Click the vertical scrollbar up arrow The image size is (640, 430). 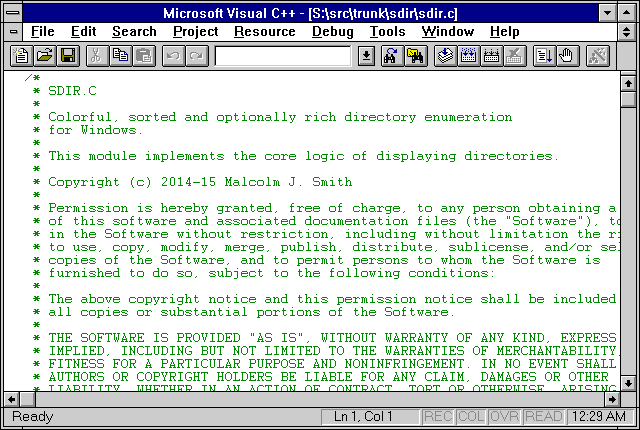click(x=628, y=84)
